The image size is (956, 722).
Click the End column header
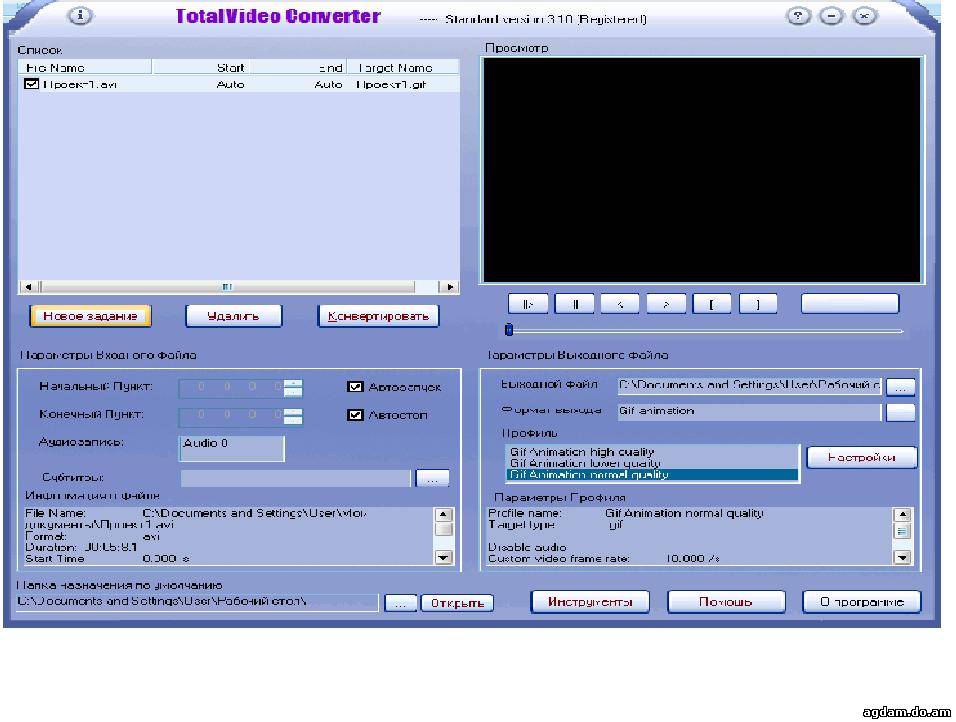pyautogui.click(x=298, y=67)
